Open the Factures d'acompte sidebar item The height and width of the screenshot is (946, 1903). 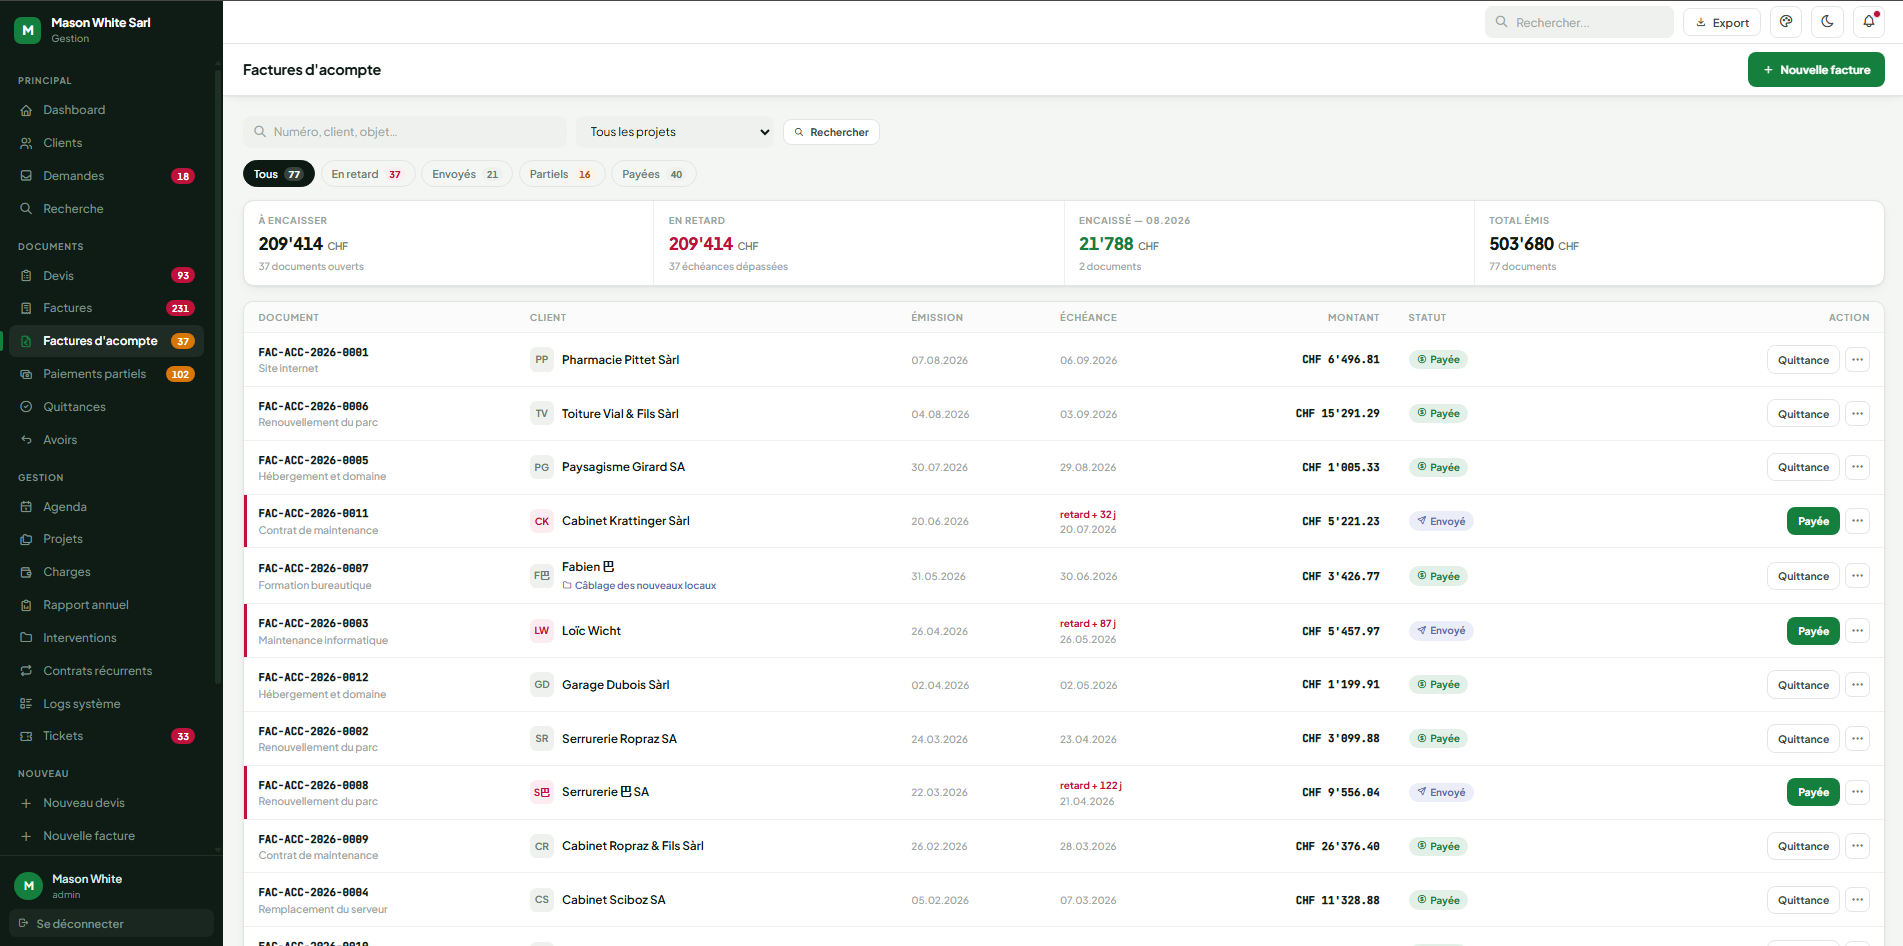[x=106, y=341]
